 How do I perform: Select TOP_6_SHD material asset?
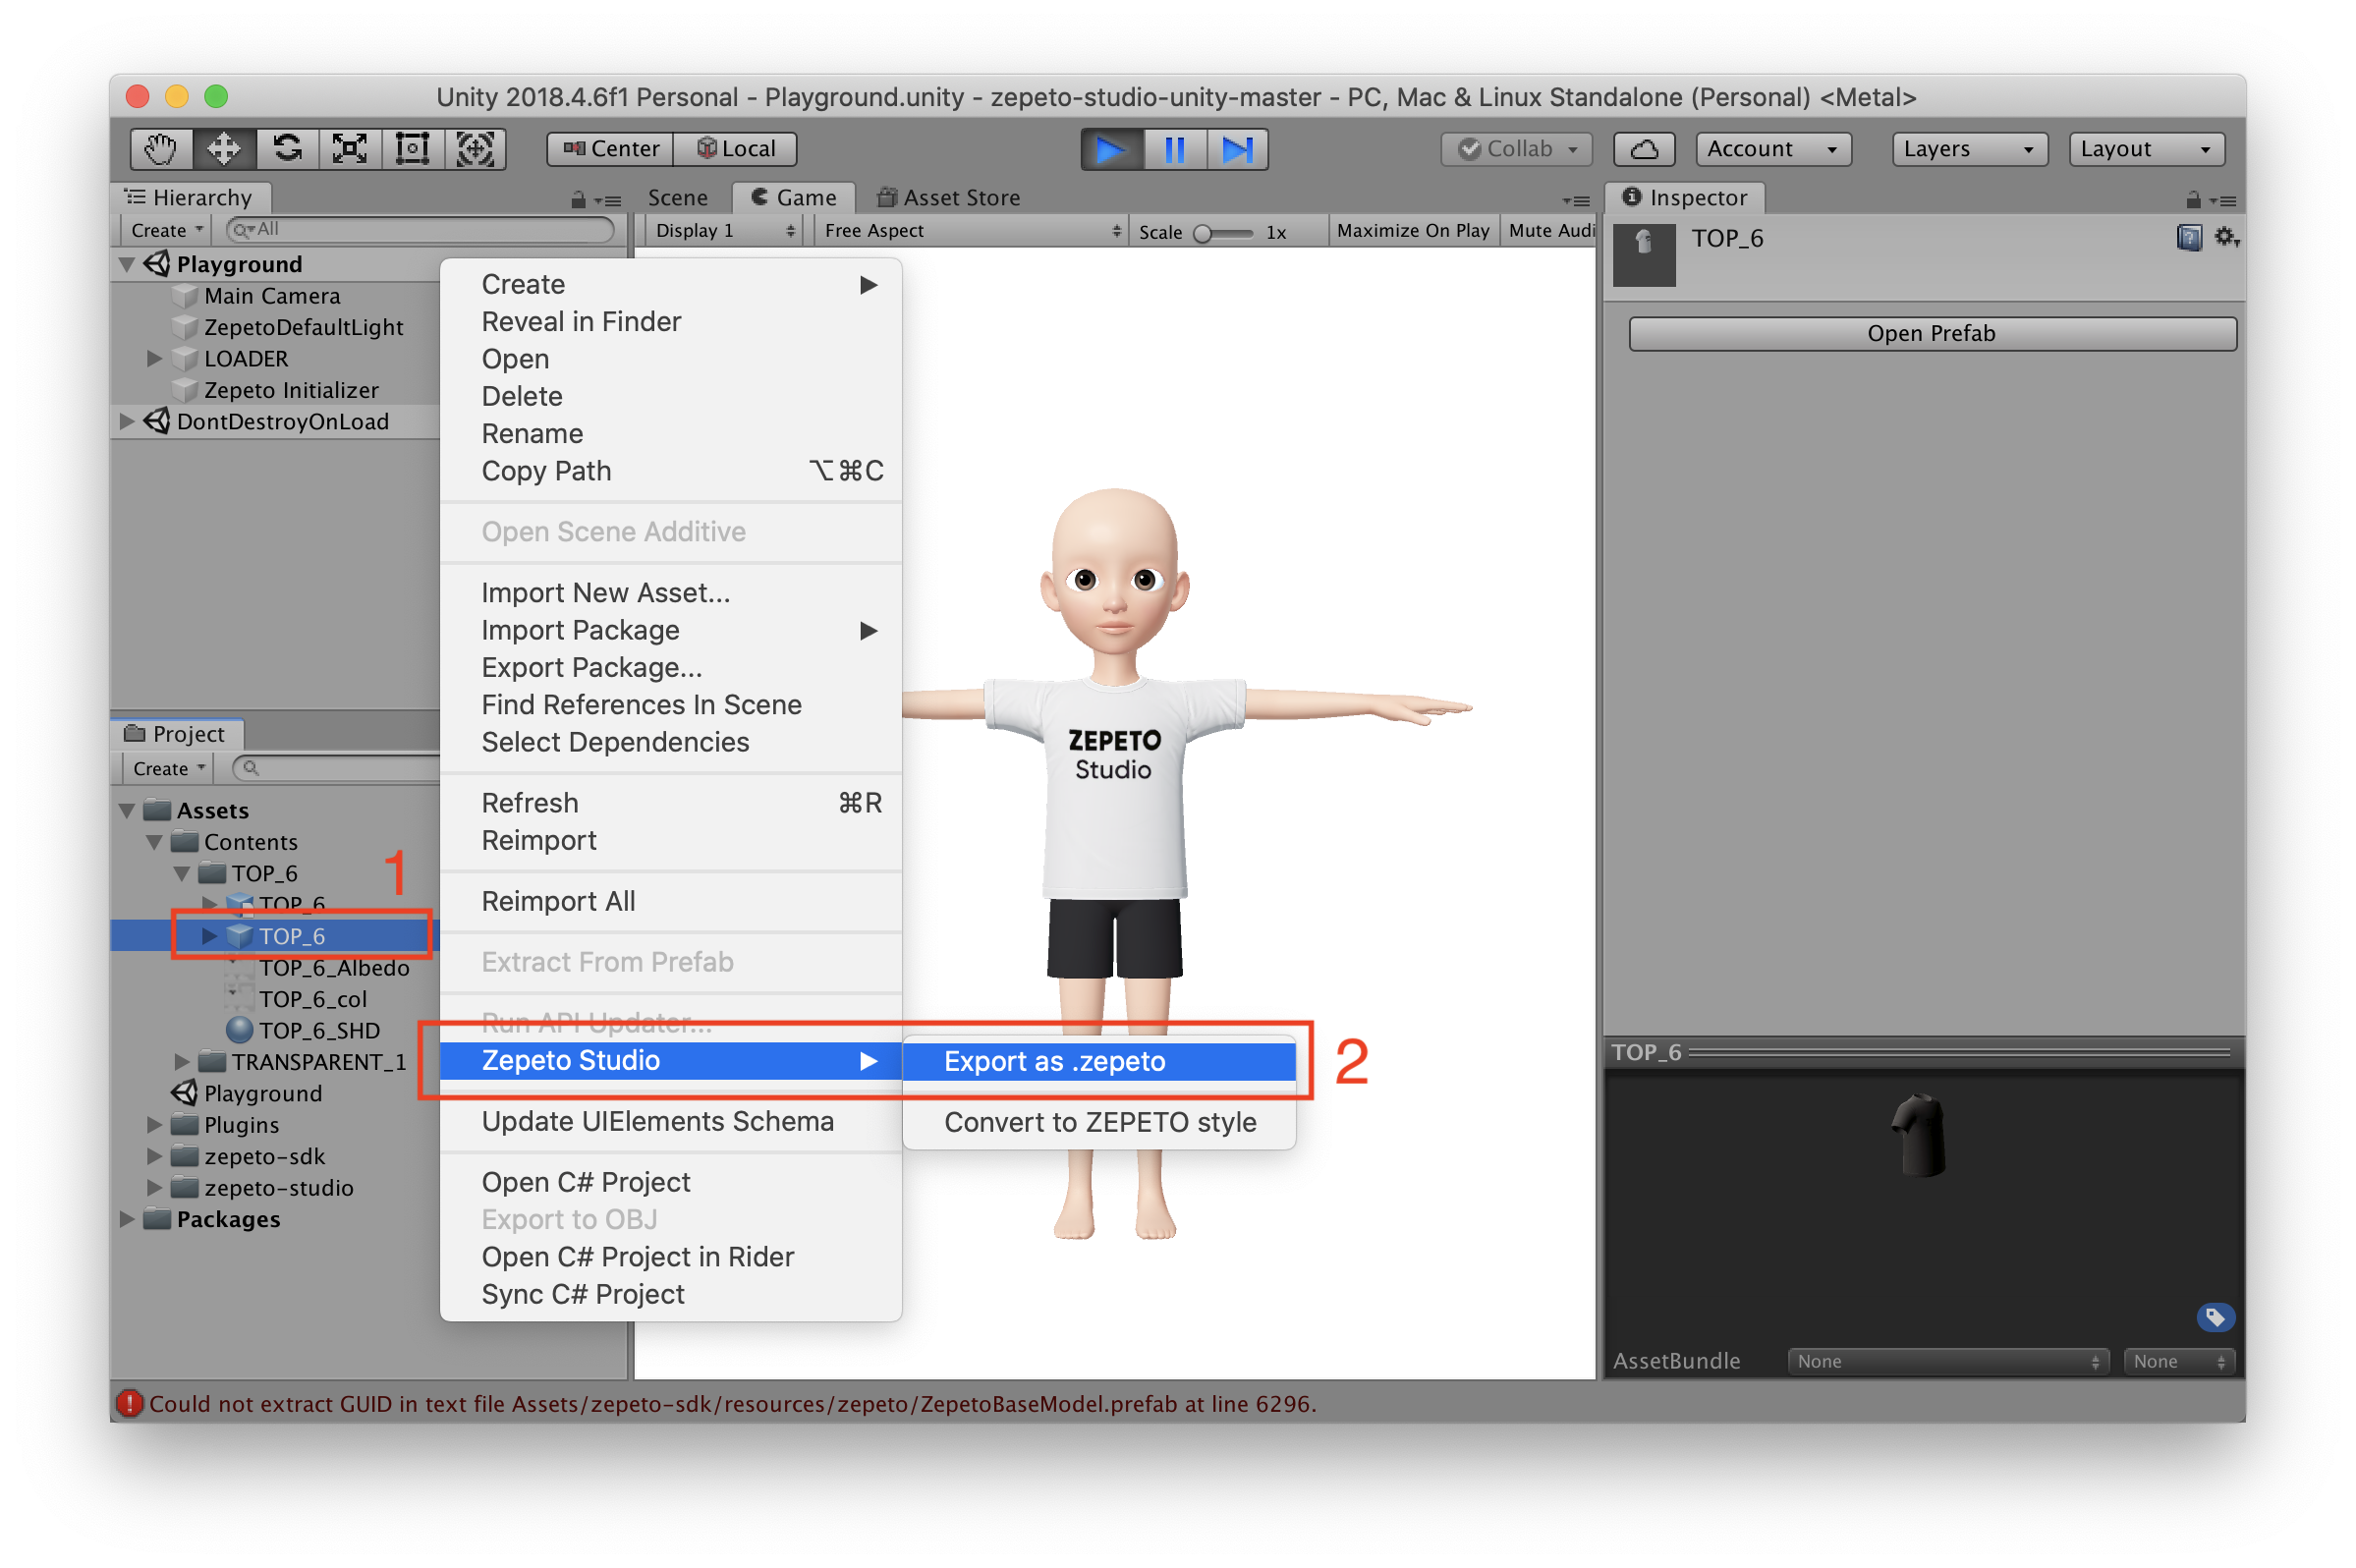(x=318, y=1031)
